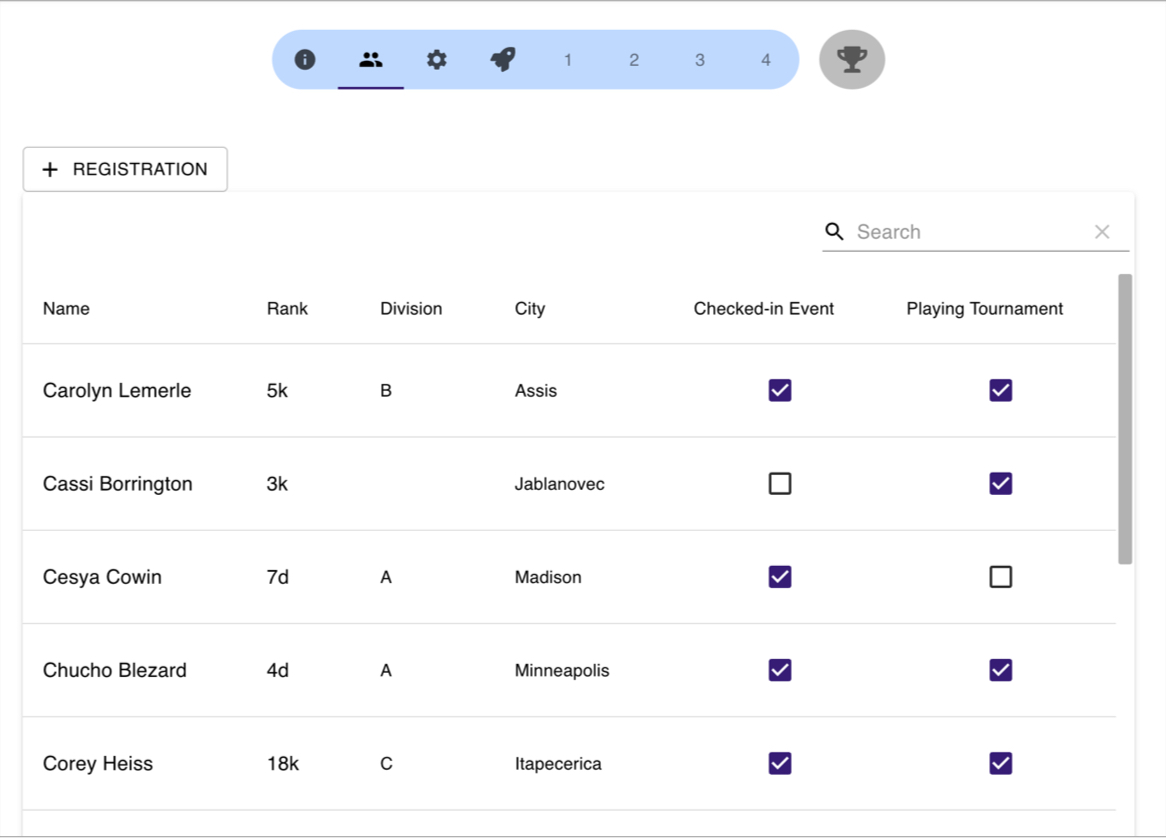Select the name Carolyn Lemerle
This screenshot has width=1166, height=838.
[x=117, y=391]
